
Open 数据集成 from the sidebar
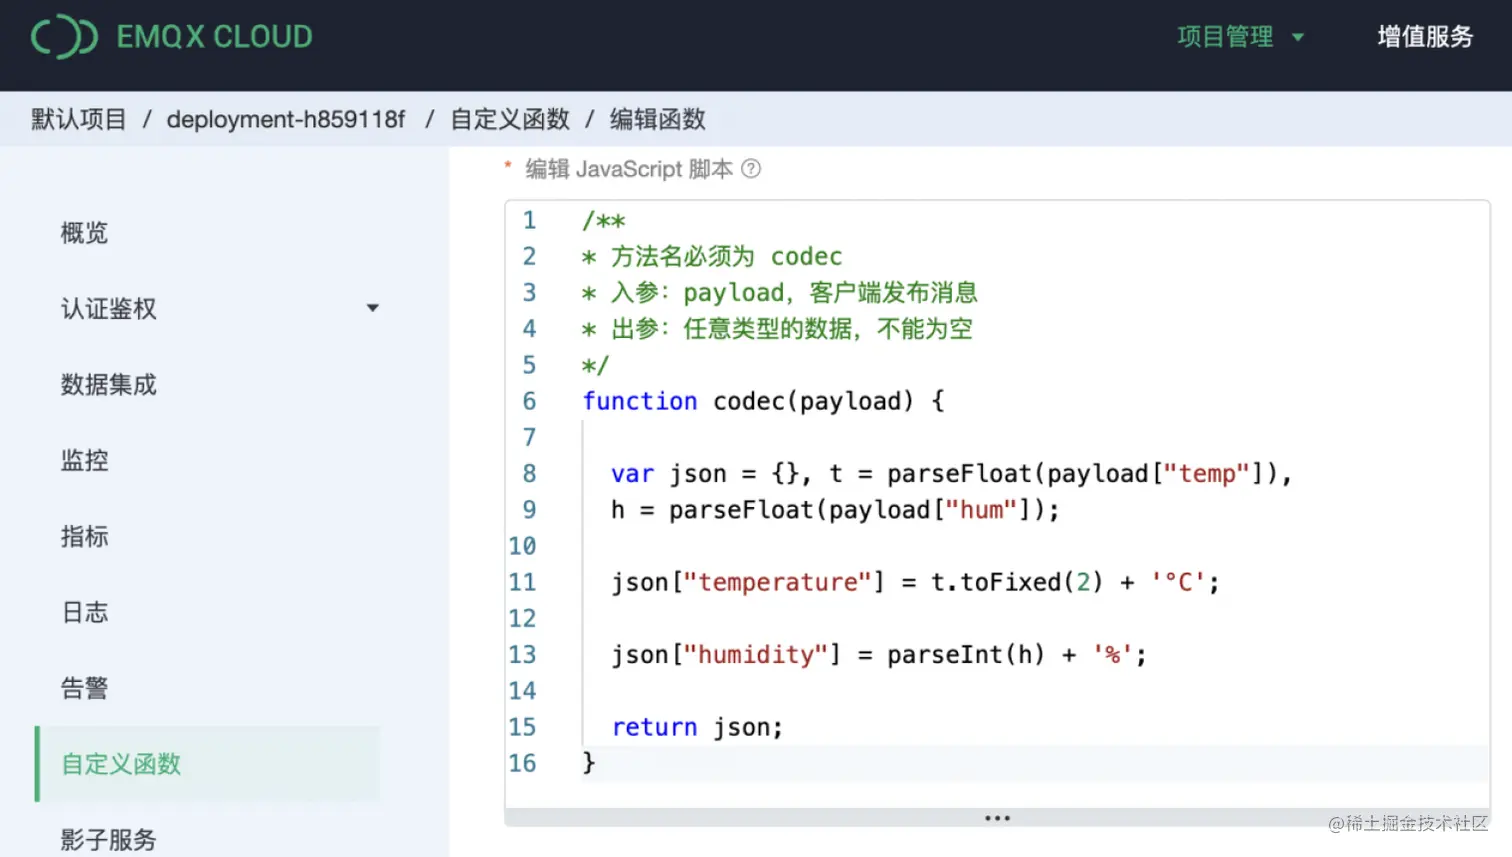(109, 385)
